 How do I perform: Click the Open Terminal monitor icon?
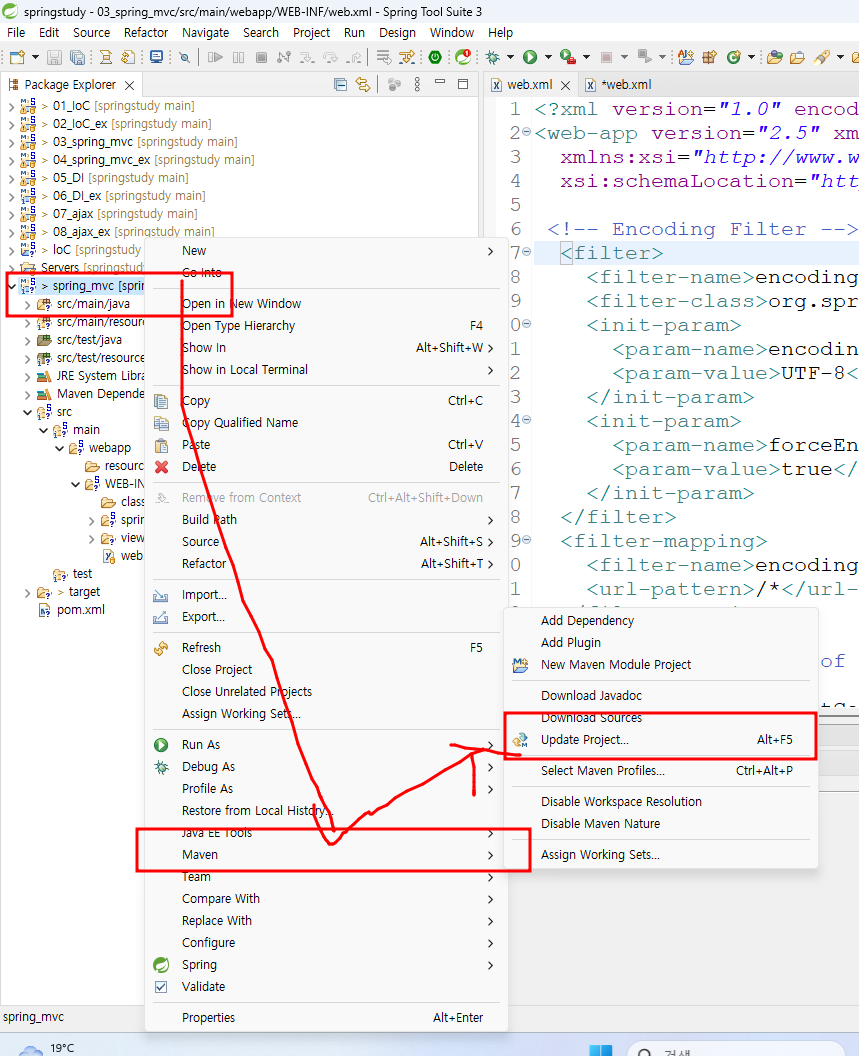coord(156,58)
